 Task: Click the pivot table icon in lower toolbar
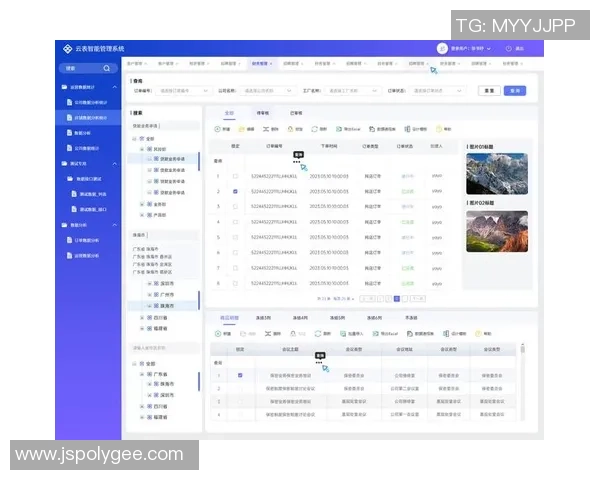tap(409, 334)
